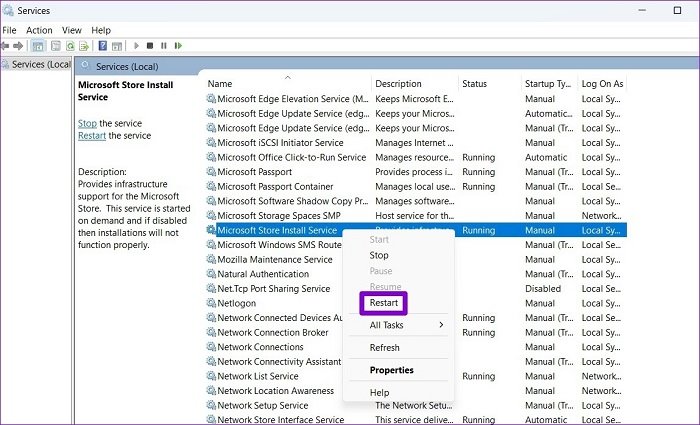The image size is (700, 425).
Task: Click the Export List toolbar icon
Action: click(x=84, y=46)
